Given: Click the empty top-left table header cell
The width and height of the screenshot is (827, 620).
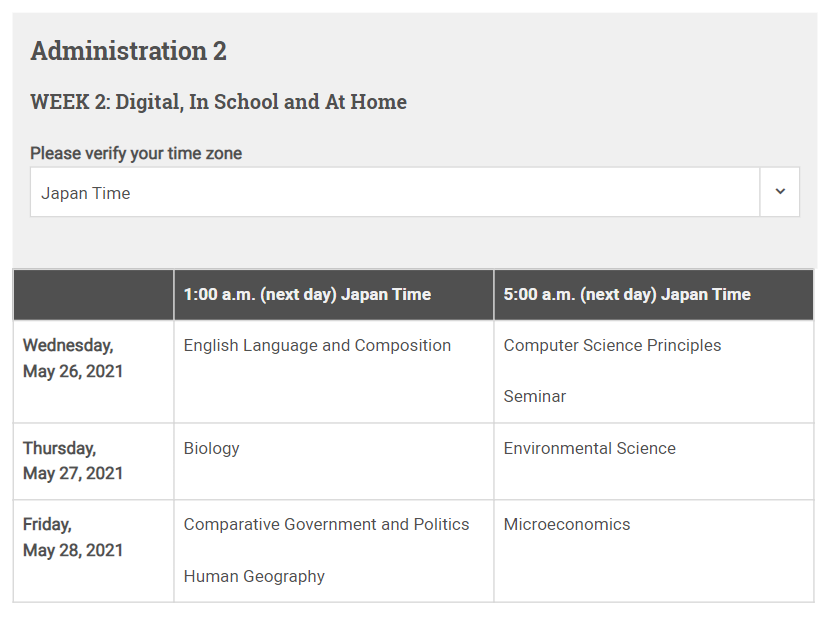Looking at the screenshot, I should [x=93, y=294].
